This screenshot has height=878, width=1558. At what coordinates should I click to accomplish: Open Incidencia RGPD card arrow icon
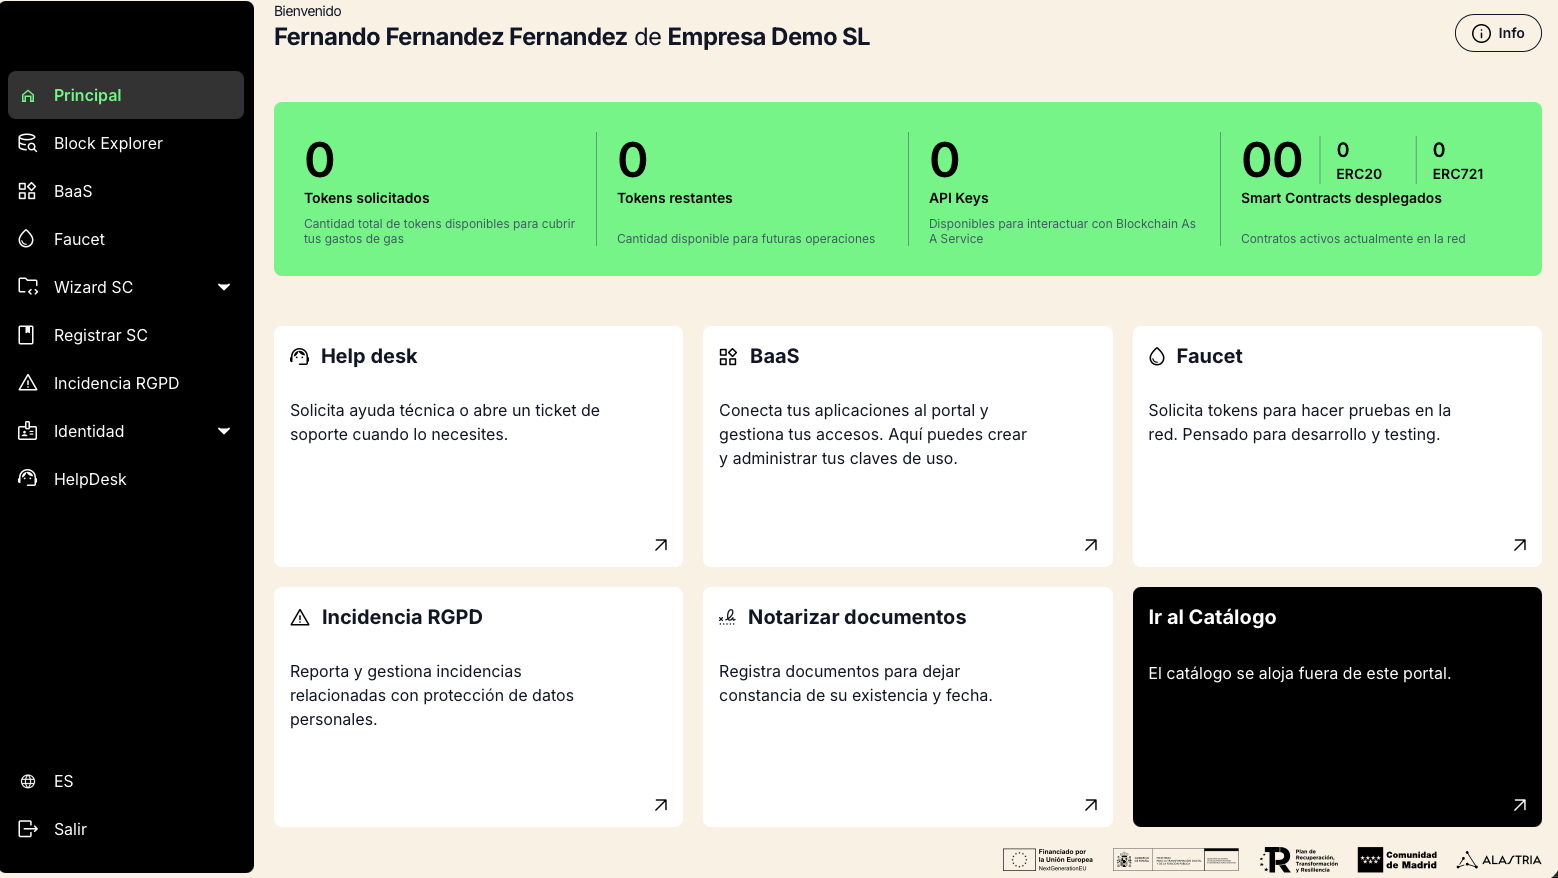pos(661,805)
